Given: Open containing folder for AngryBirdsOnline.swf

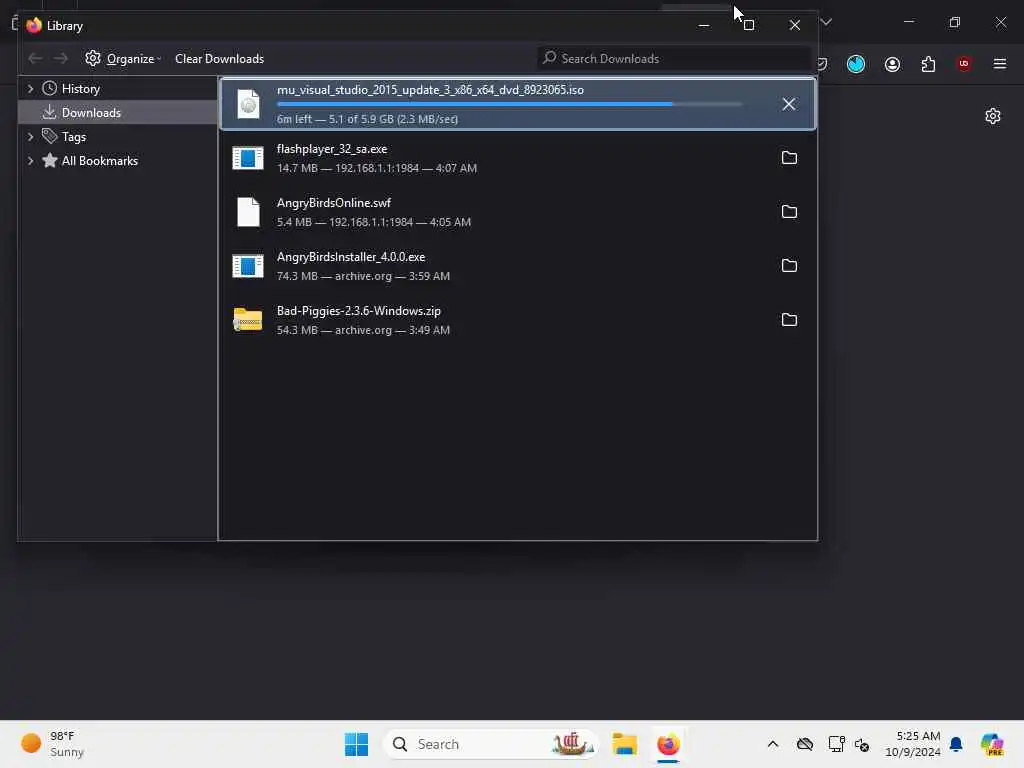Looking at the screenshot, I should pos(789,212).
